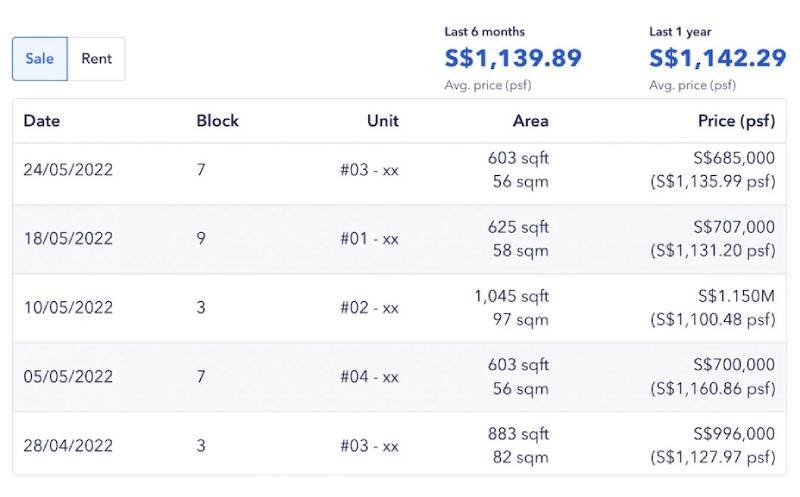Select the 10/05/2022 transaction row

point(399,308)
